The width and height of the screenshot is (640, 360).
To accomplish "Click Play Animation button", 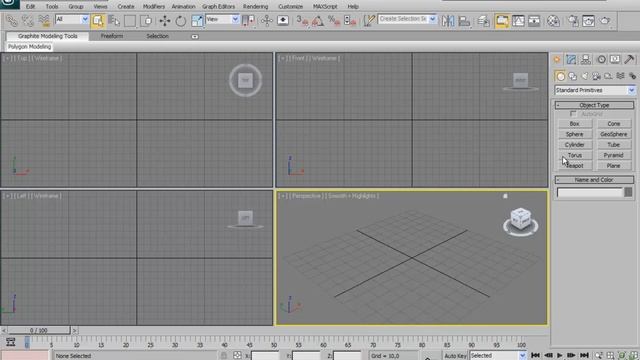I will (x=560, y=356).
